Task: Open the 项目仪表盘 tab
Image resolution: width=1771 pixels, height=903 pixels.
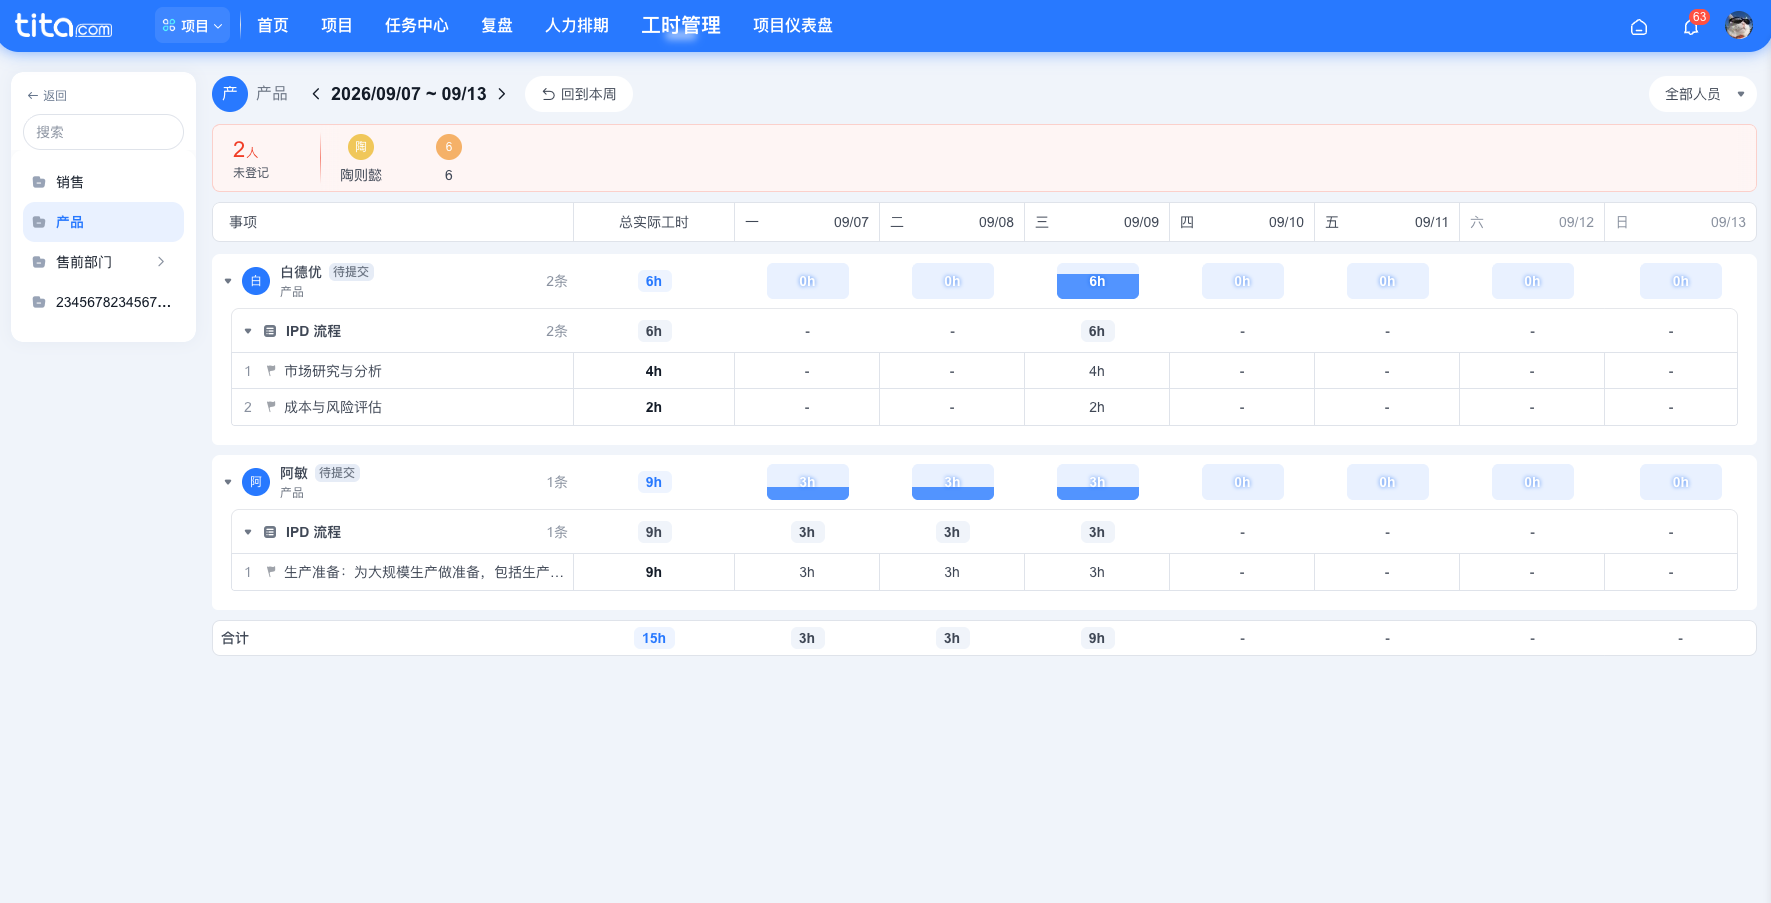Action: 793,25
